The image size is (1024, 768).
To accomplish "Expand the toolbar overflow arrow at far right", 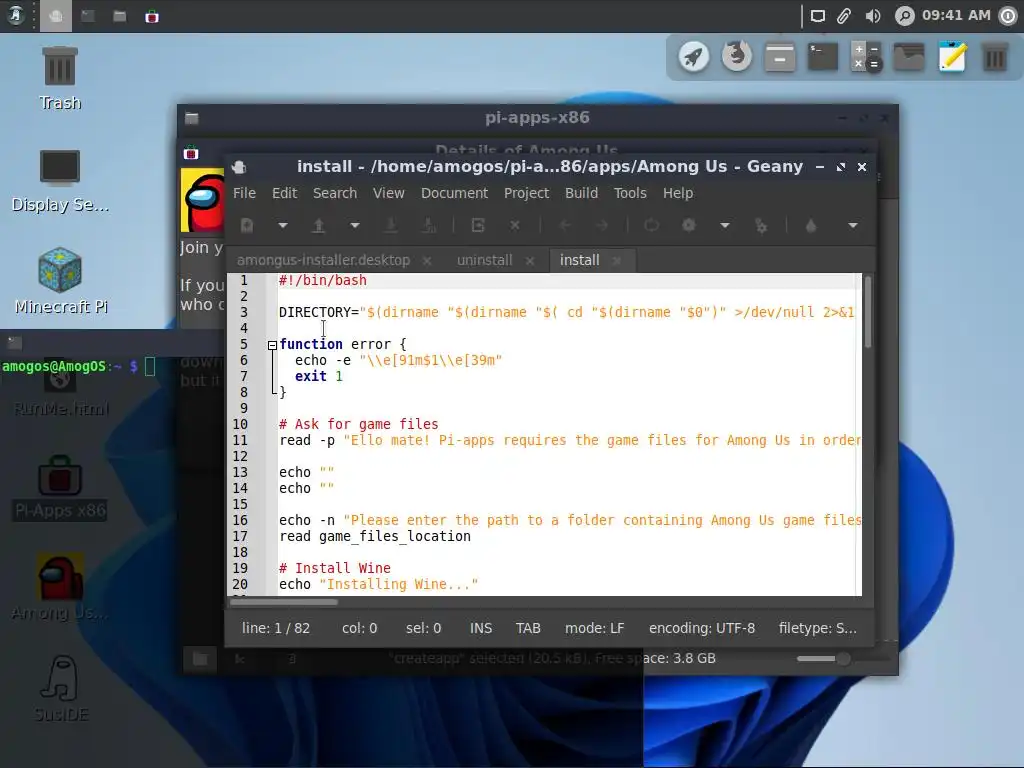I will [853, 225].
